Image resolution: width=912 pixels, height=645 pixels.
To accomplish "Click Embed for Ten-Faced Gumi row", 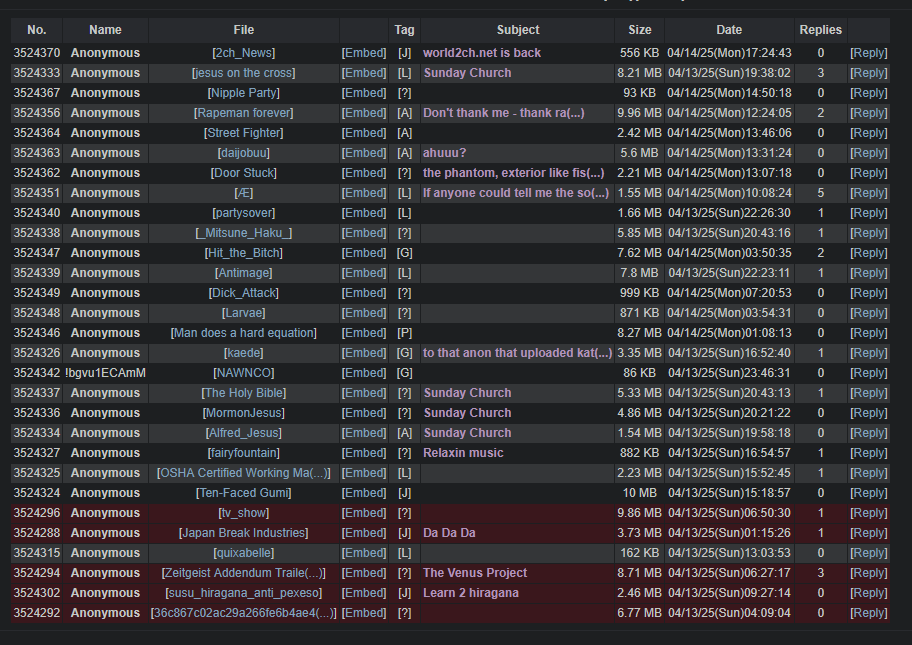I will pos(364,493).
